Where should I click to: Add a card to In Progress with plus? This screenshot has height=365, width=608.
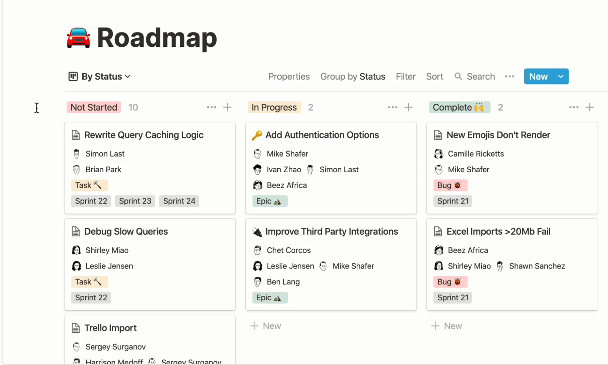pyautogui.click(x=408, y=107)
